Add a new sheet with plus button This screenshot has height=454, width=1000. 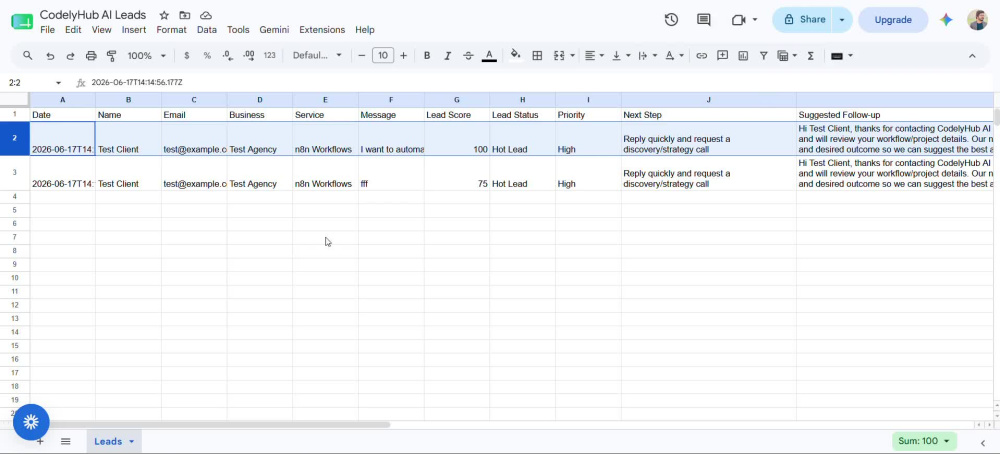pyautogui.click(x=40, y=441)
